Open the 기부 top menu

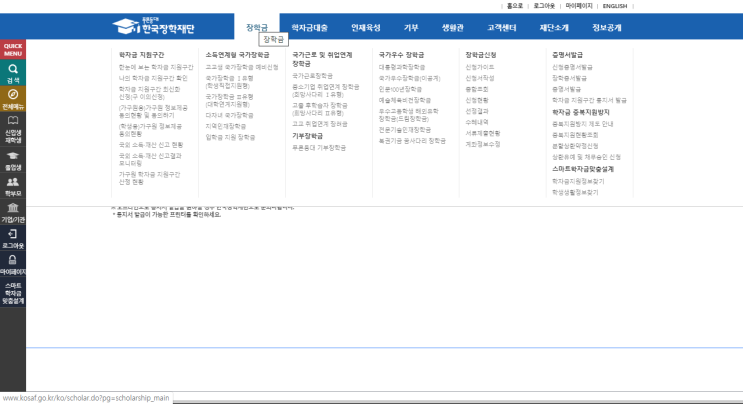point(411,28)
